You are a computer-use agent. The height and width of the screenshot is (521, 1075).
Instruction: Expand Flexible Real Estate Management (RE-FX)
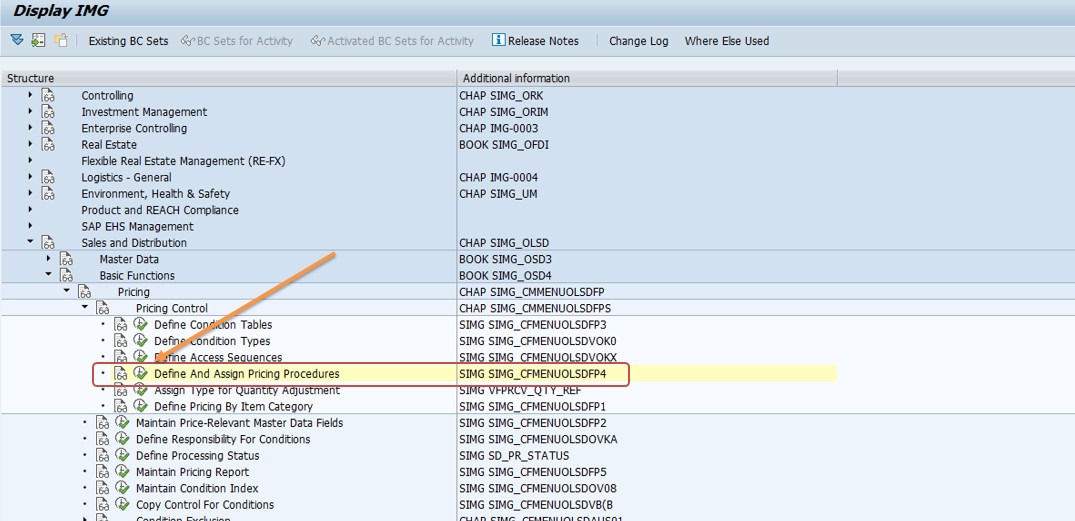(30, 161)
